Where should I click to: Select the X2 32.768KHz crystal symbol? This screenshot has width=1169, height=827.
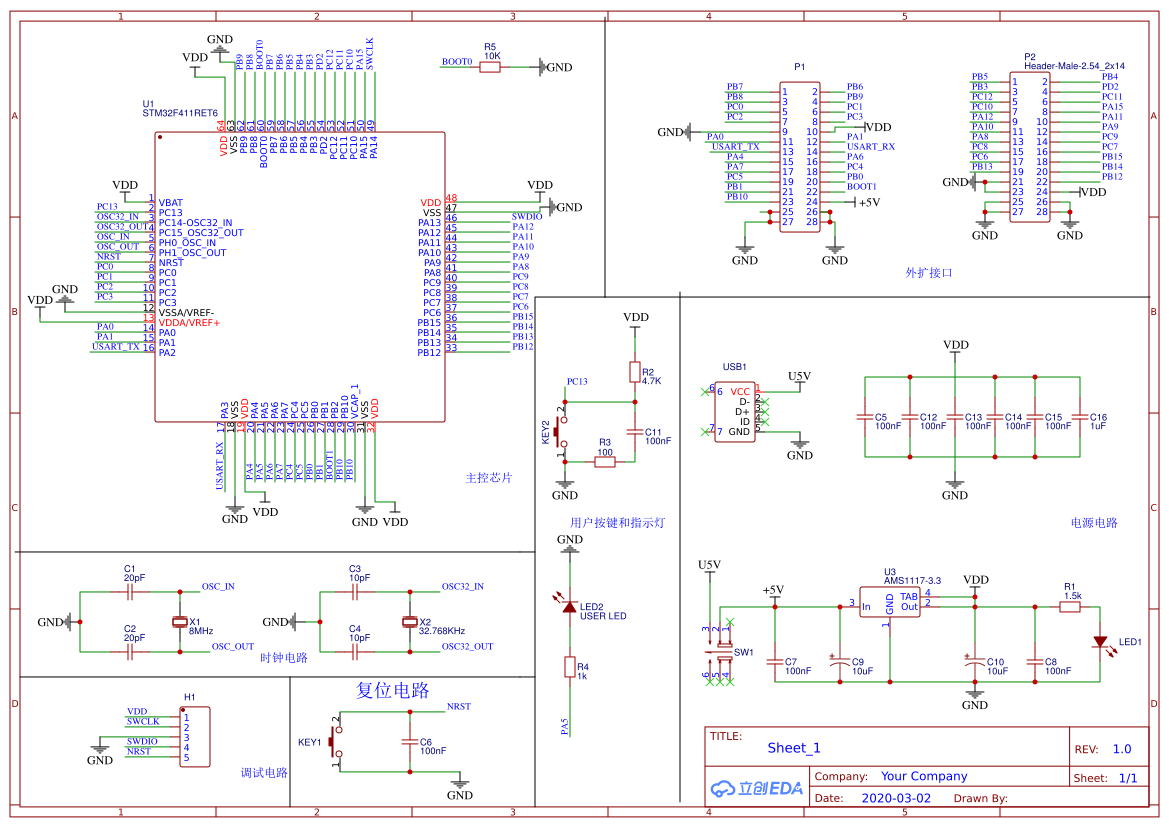pos(409,622)
